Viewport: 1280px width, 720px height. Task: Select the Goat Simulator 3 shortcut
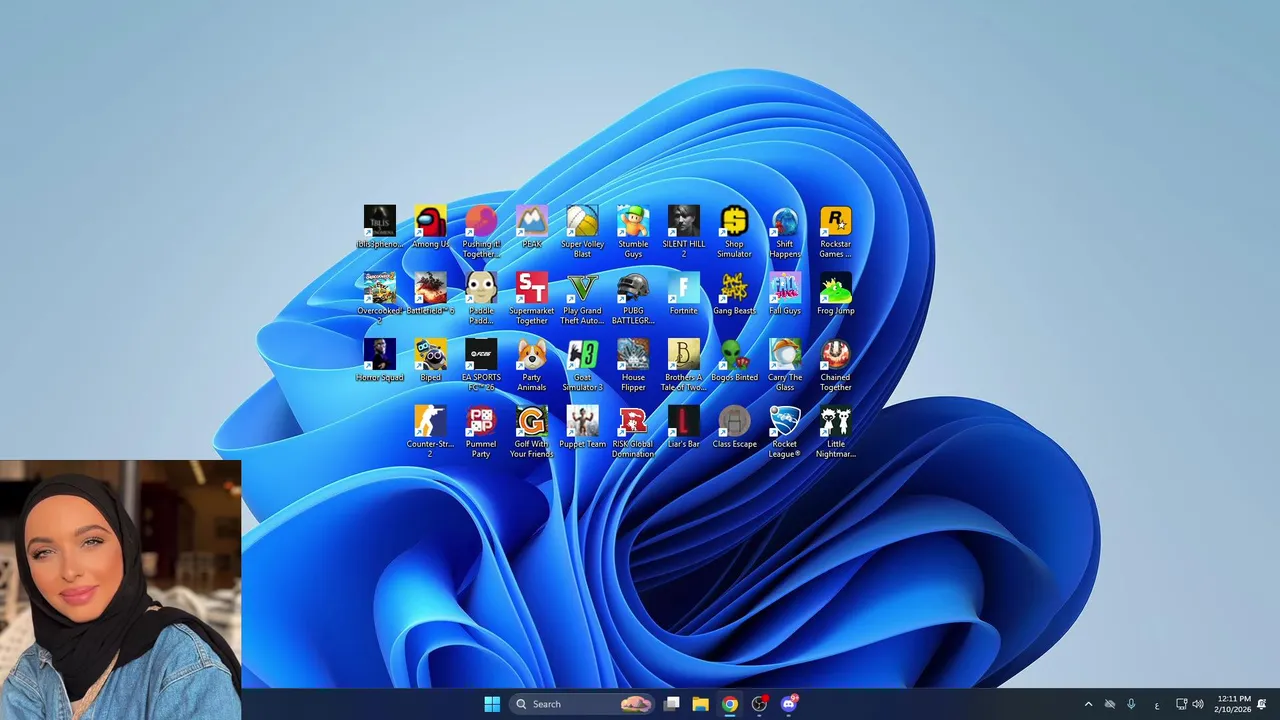(582, 365)
